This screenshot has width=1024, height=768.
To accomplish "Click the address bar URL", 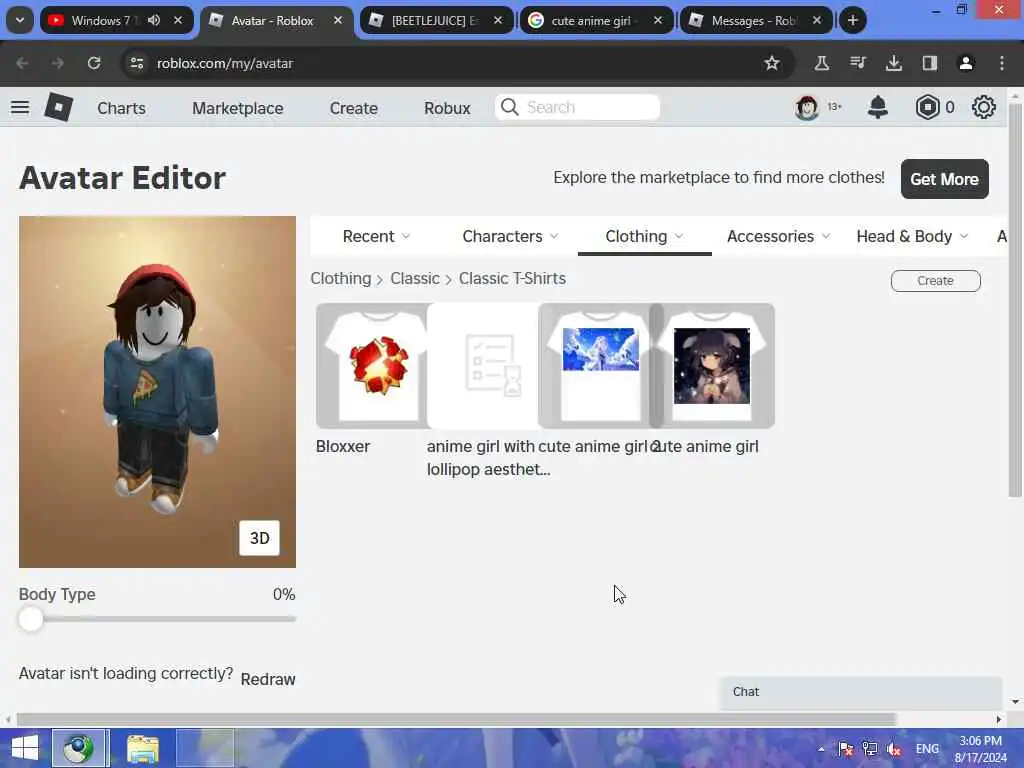I will [225, 63].
